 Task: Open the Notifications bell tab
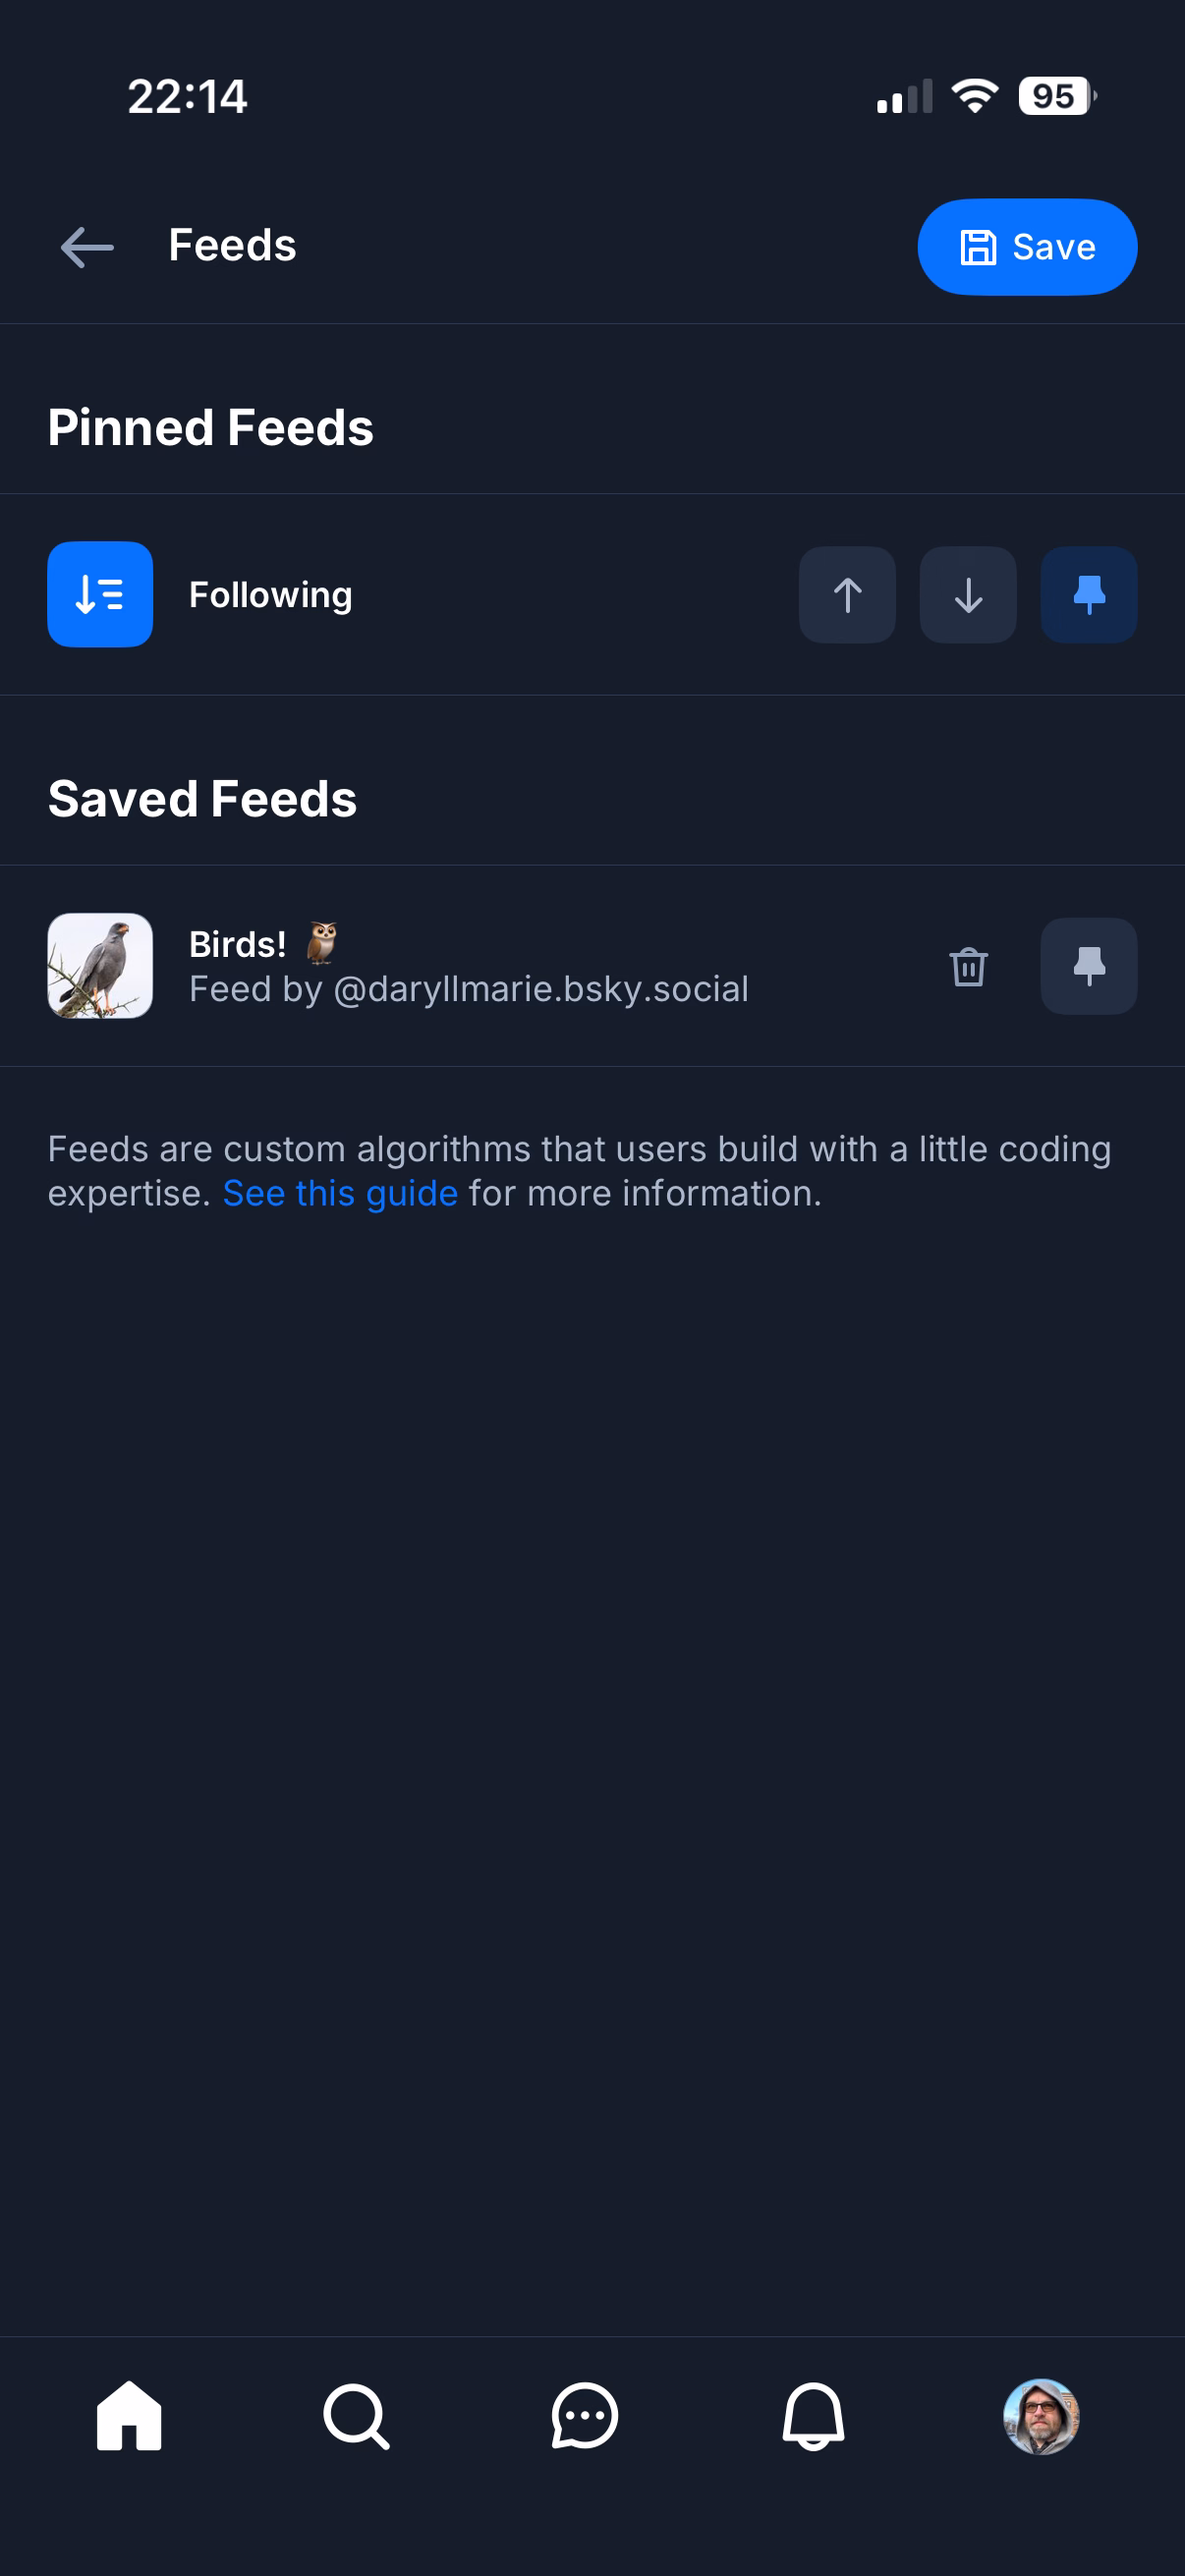[x=813, y=2416]
